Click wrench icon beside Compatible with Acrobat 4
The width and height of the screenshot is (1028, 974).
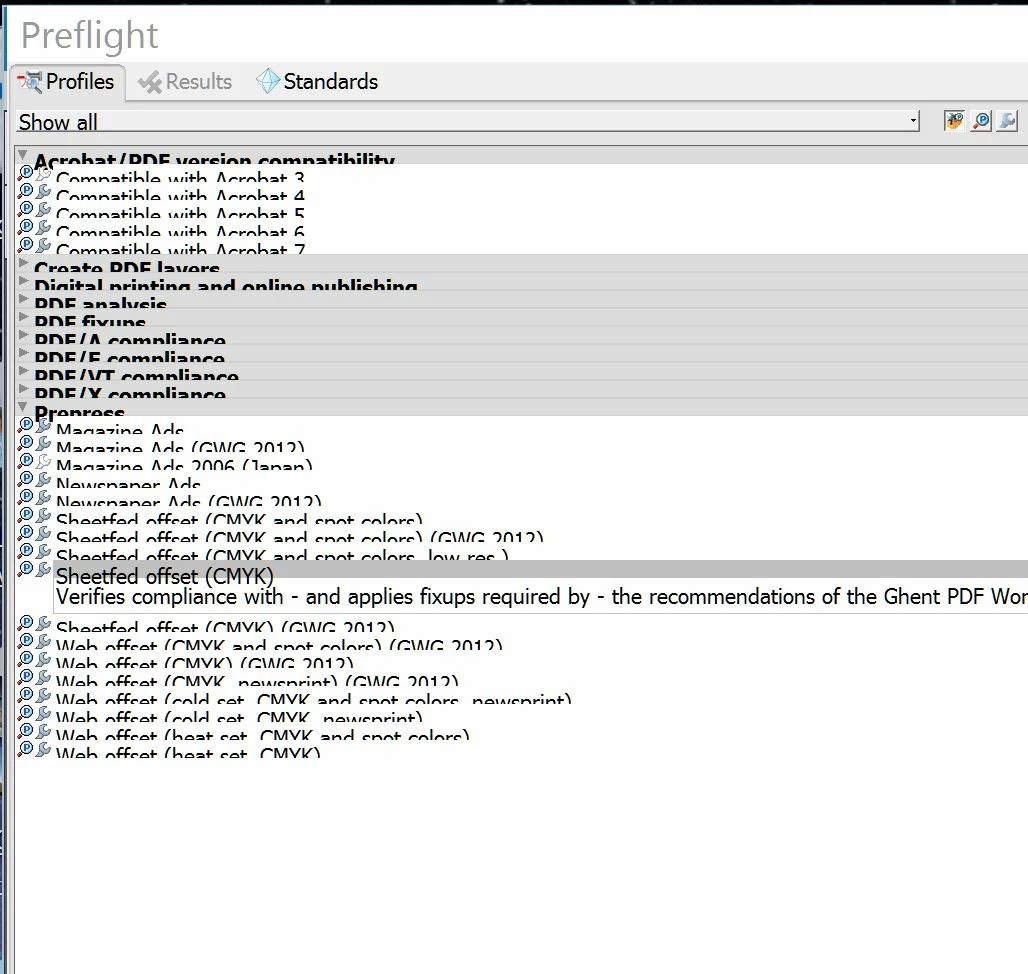[x=43, y=191]
